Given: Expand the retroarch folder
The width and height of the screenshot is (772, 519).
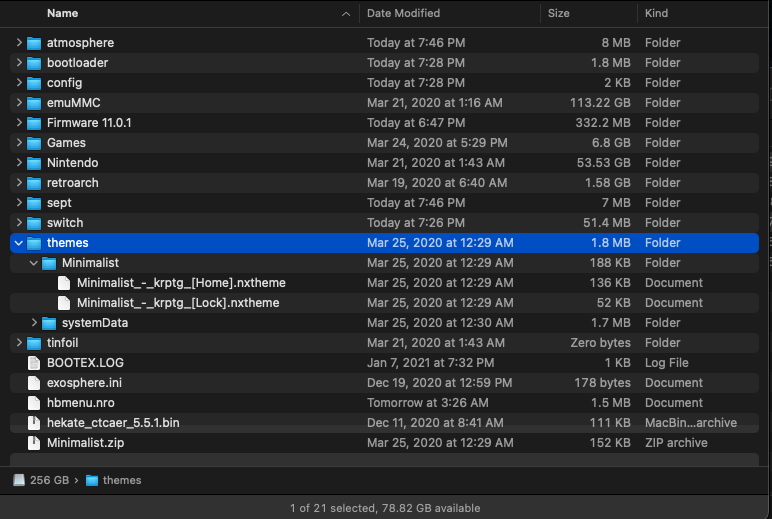Looking at the screenshot, I should click(x=19, y=183).
